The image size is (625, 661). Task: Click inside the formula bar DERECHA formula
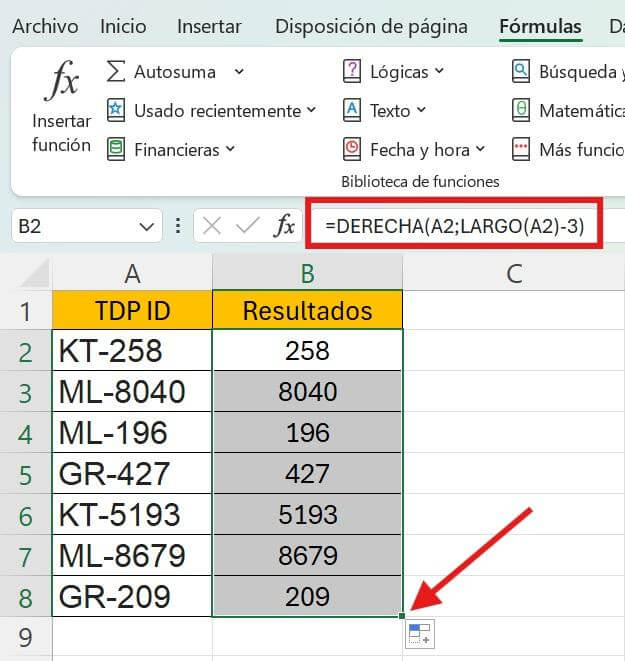click(454, 226)
